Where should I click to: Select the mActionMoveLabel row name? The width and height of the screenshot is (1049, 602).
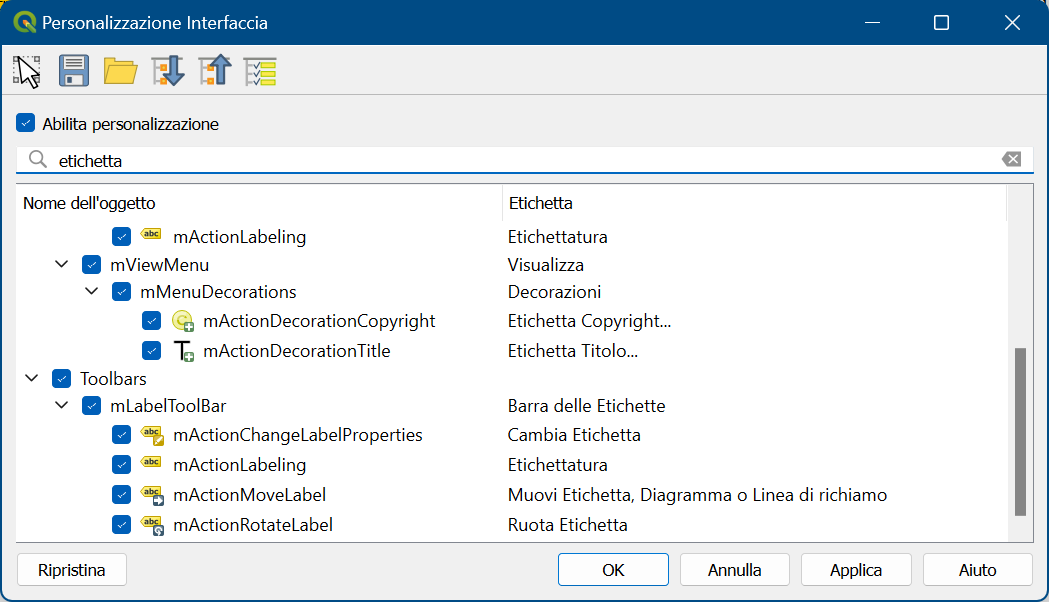tap(250, 495)
